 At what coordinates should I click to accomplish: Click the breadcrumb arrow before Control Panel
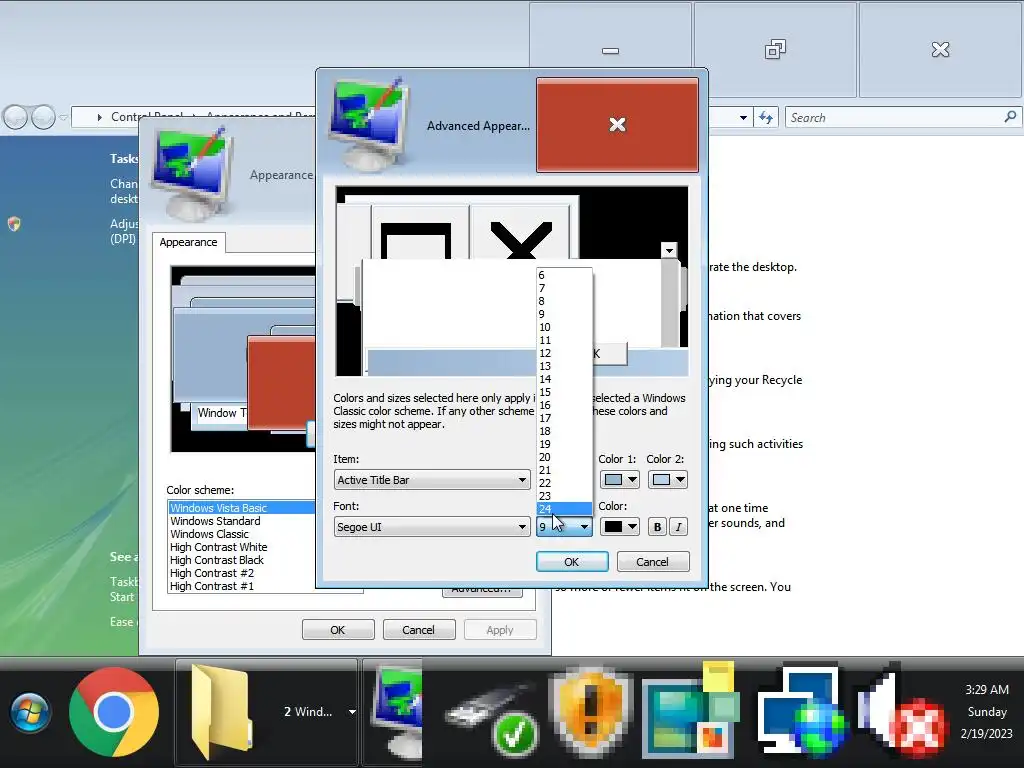[99, 118]
